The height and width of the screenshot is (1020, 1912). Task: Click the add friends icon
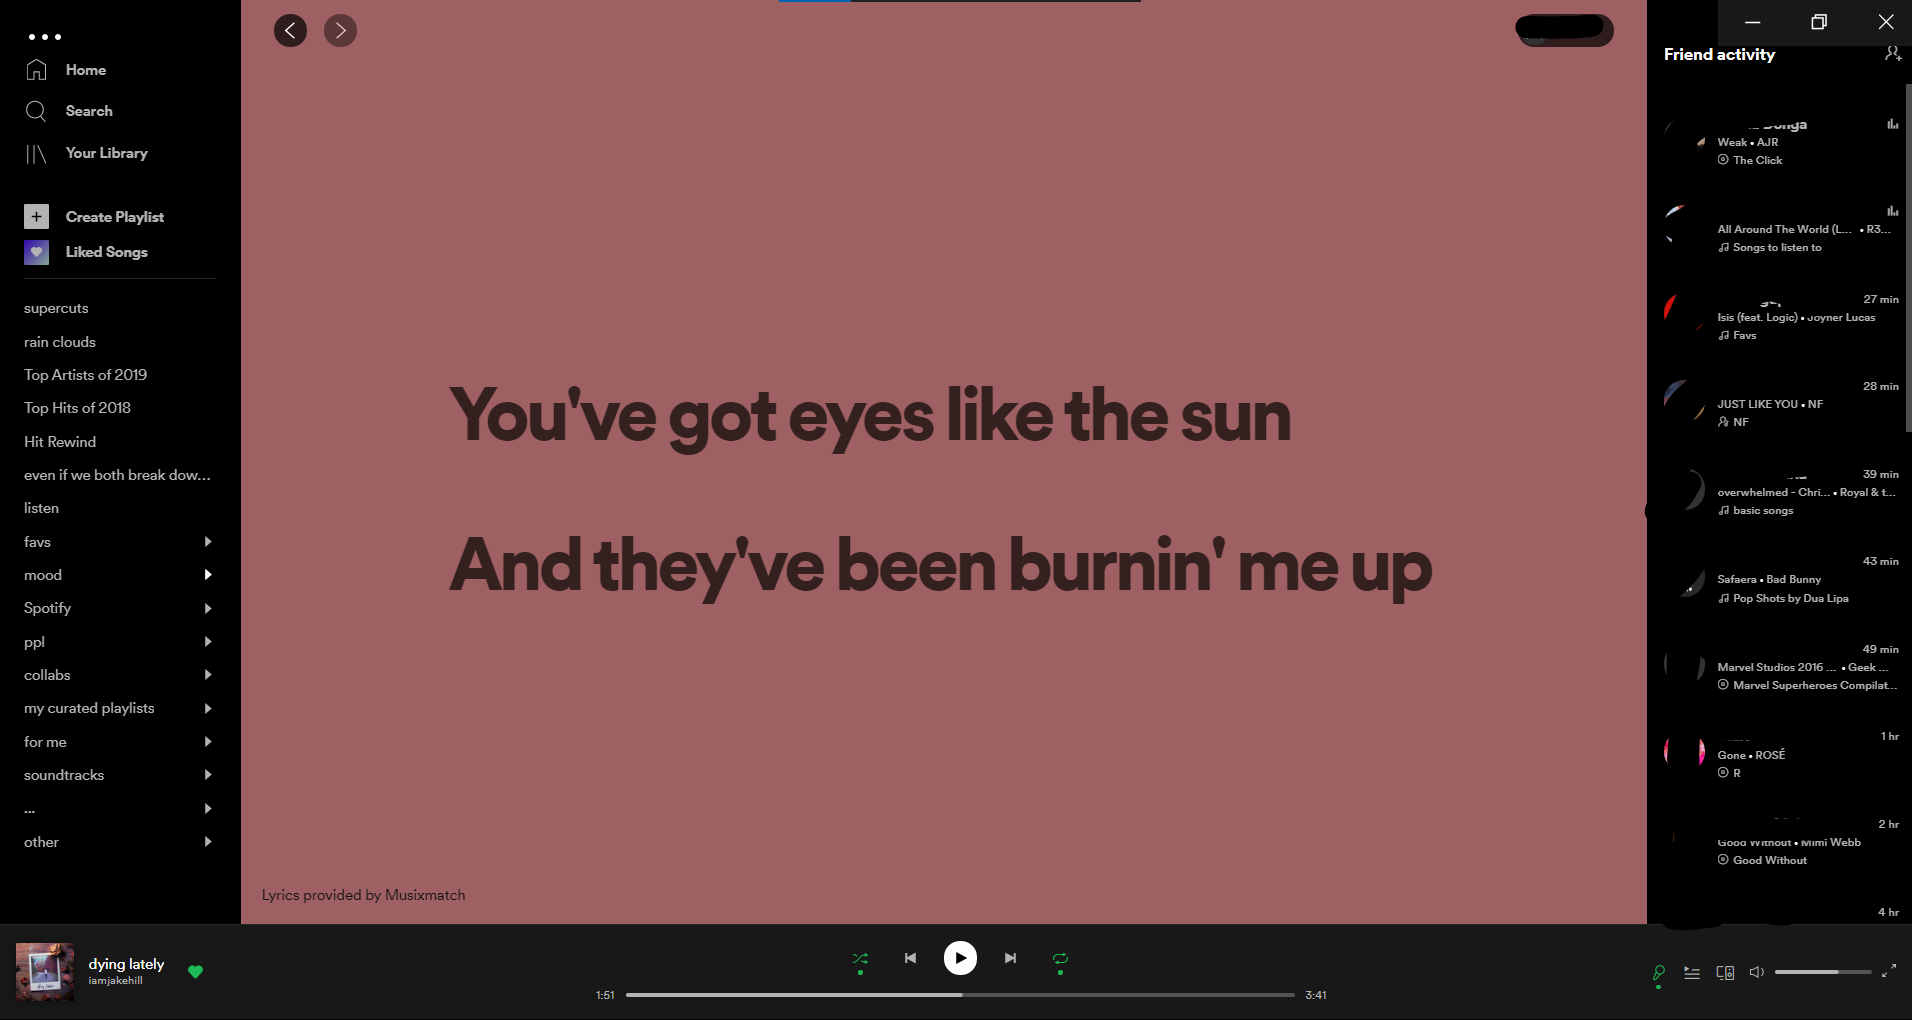pyautogui.click(x=1892, y=54)
